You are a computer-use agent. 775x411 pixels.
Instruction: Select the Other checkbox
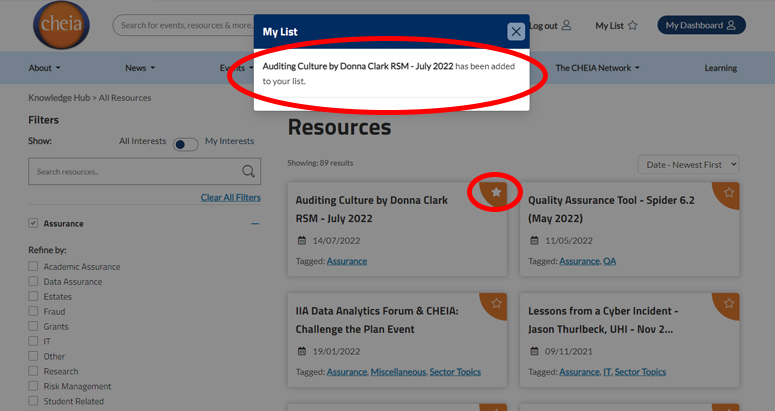click(33, 356)
